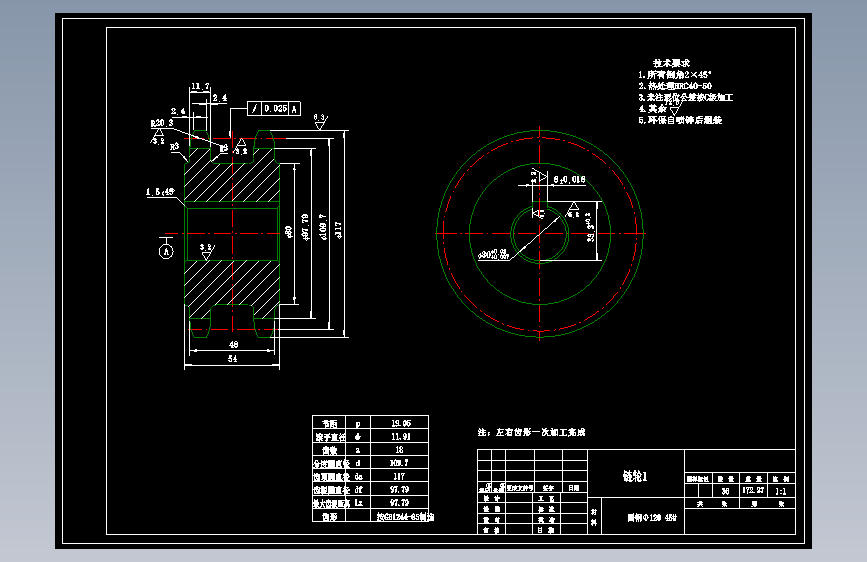Click the GB1244-85 tooth form cell
This screenshot has width=867, height=562.
(x=405, y=517)
